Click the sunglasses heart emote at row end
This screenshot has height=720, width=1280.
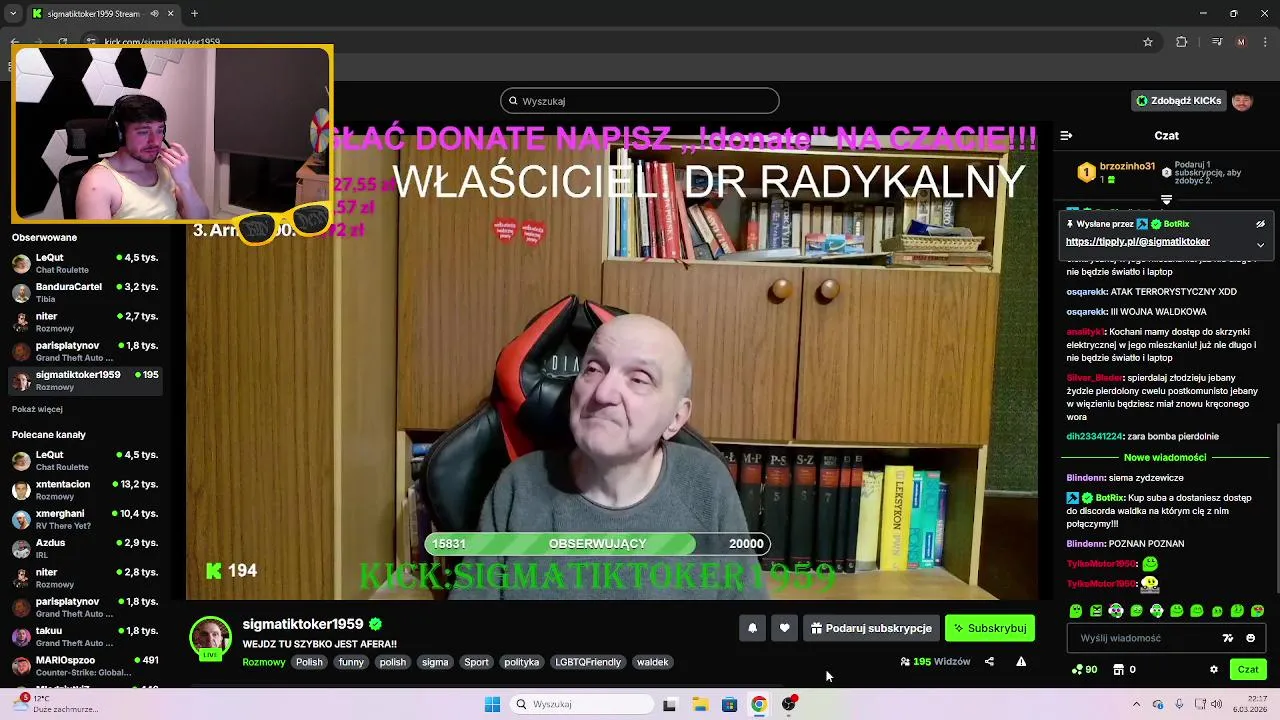tap(1257, 611)
